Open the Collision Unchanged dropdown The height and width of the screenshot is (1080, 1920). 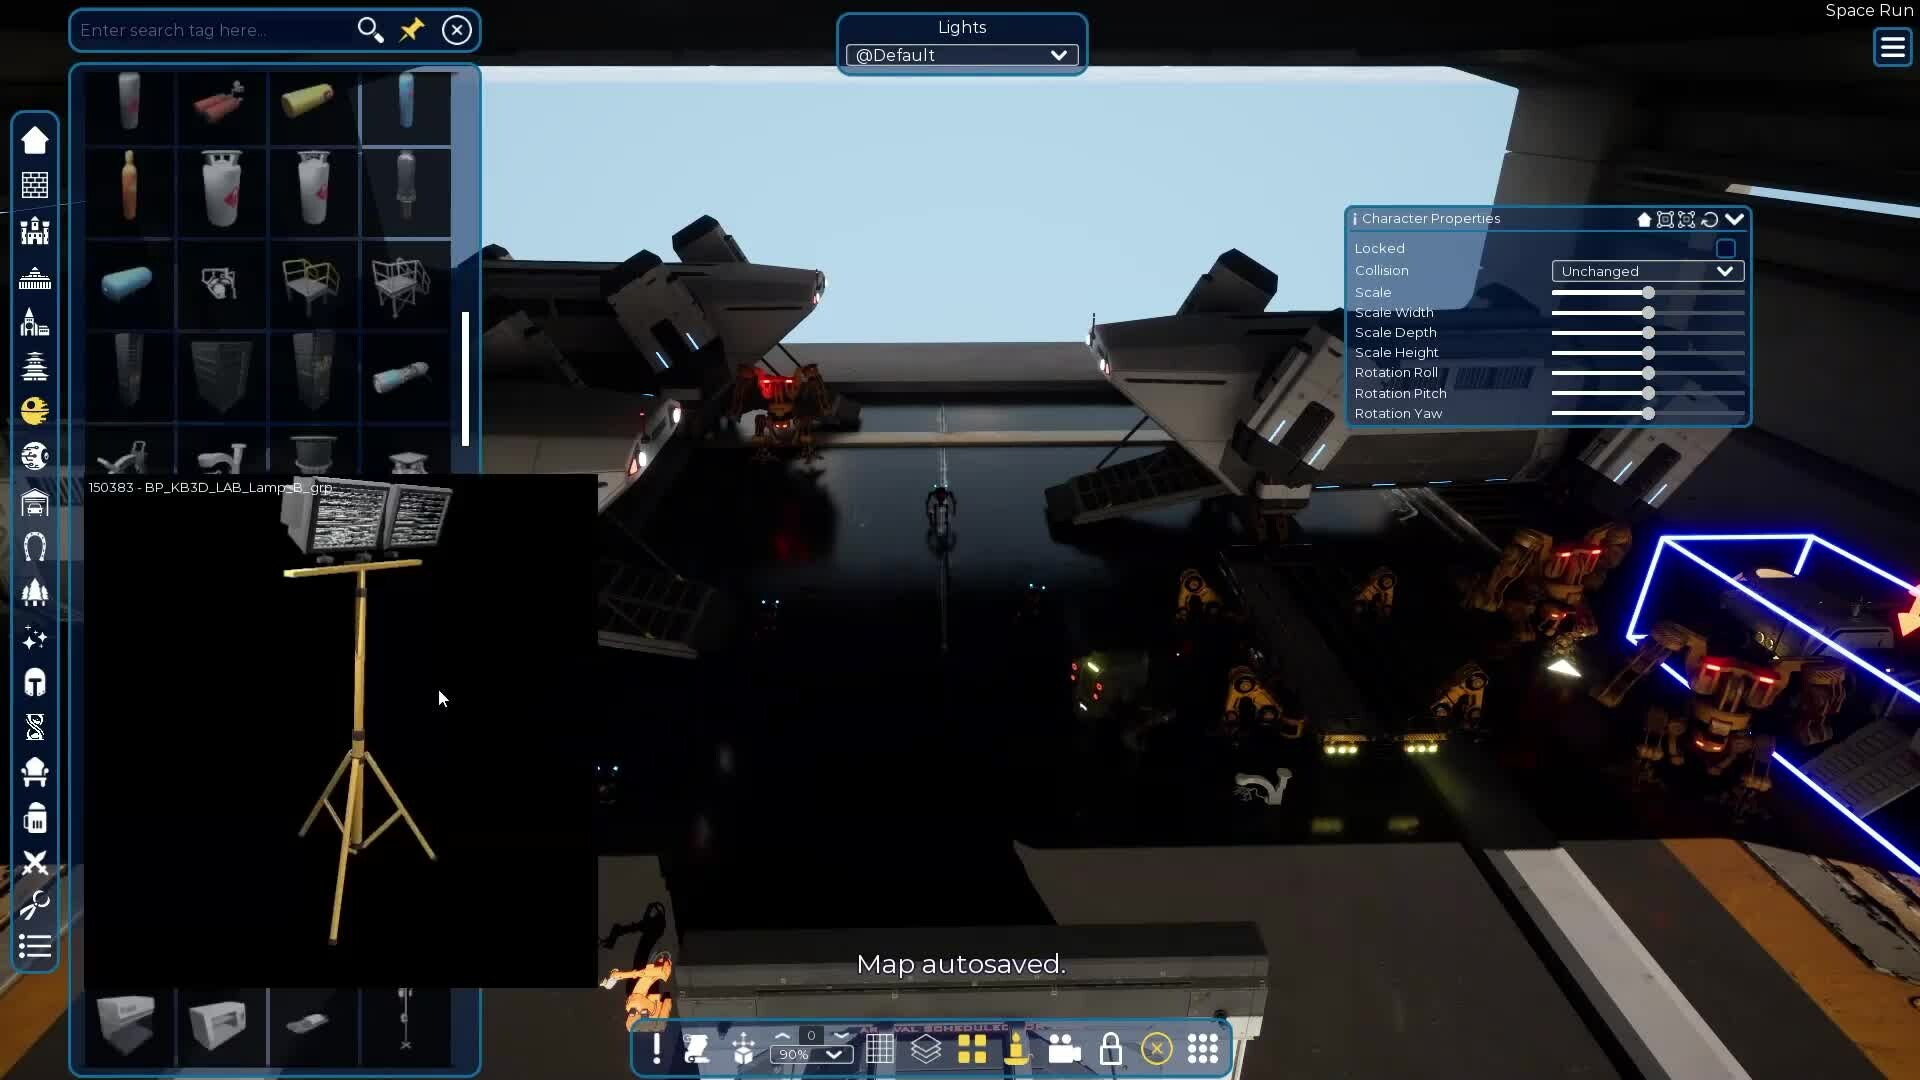1647,271
